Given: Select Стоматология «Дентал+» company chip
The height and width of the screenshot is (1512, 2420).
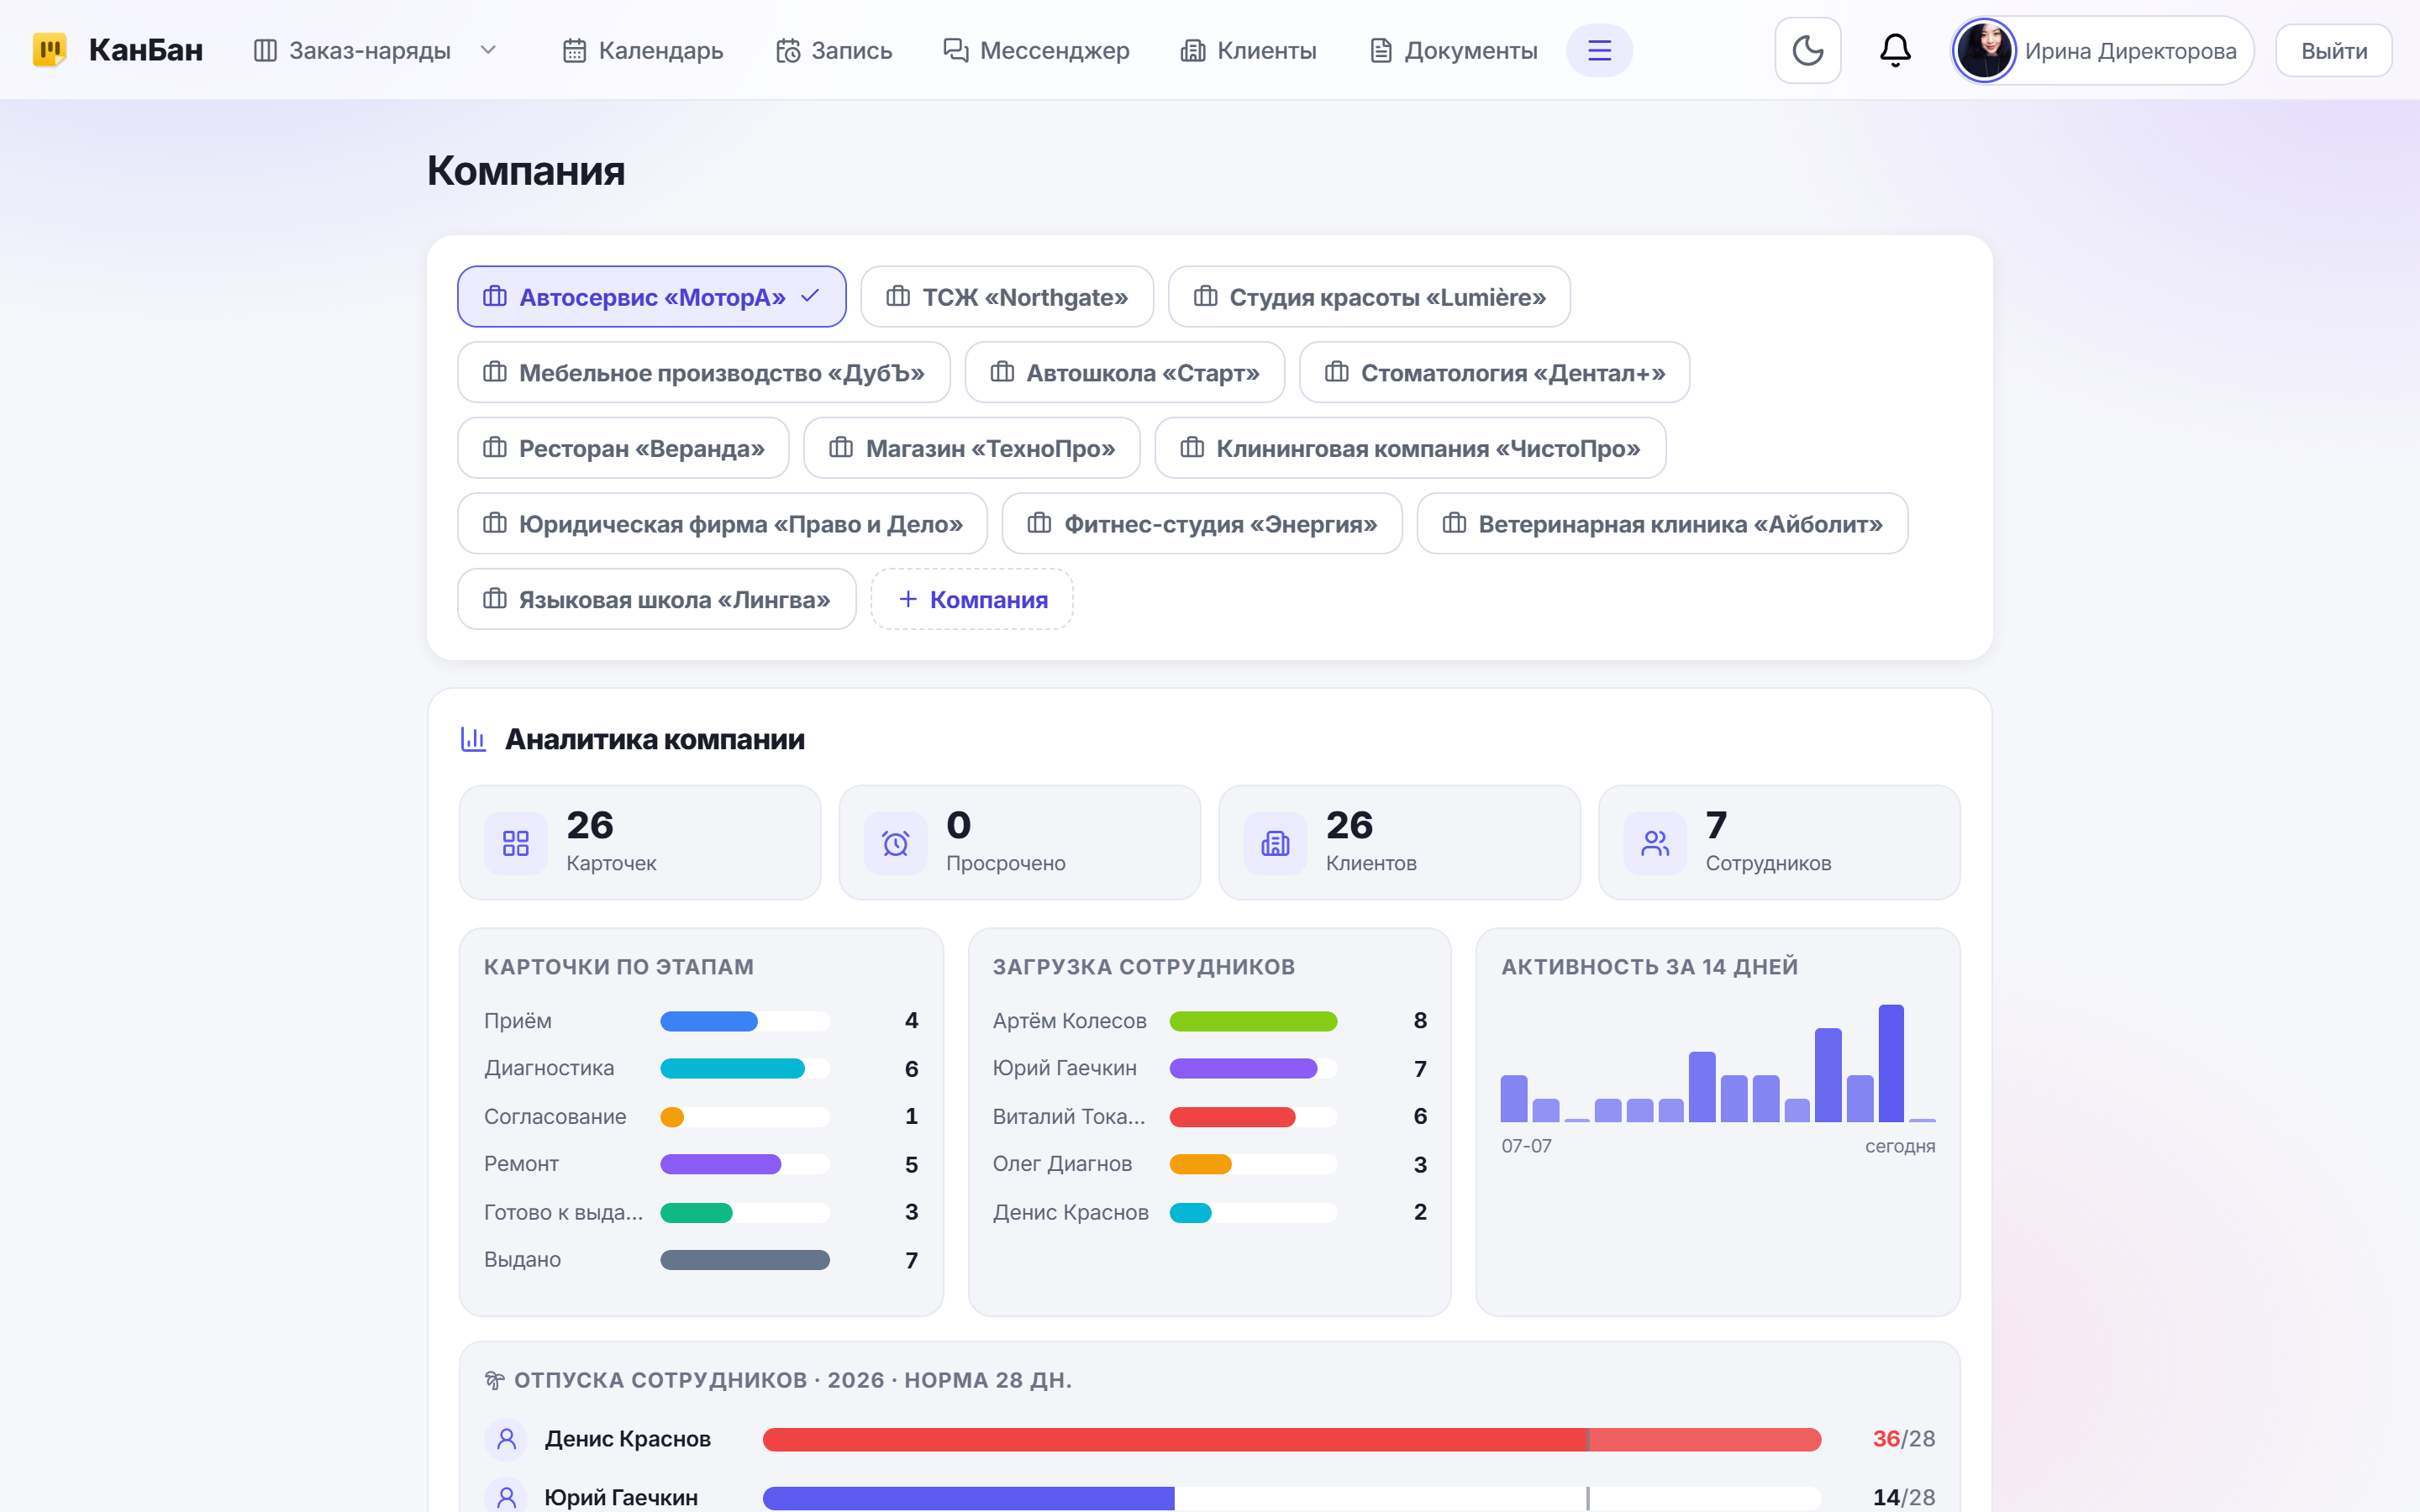Looking at the screenshot, I should point(1494,373).
